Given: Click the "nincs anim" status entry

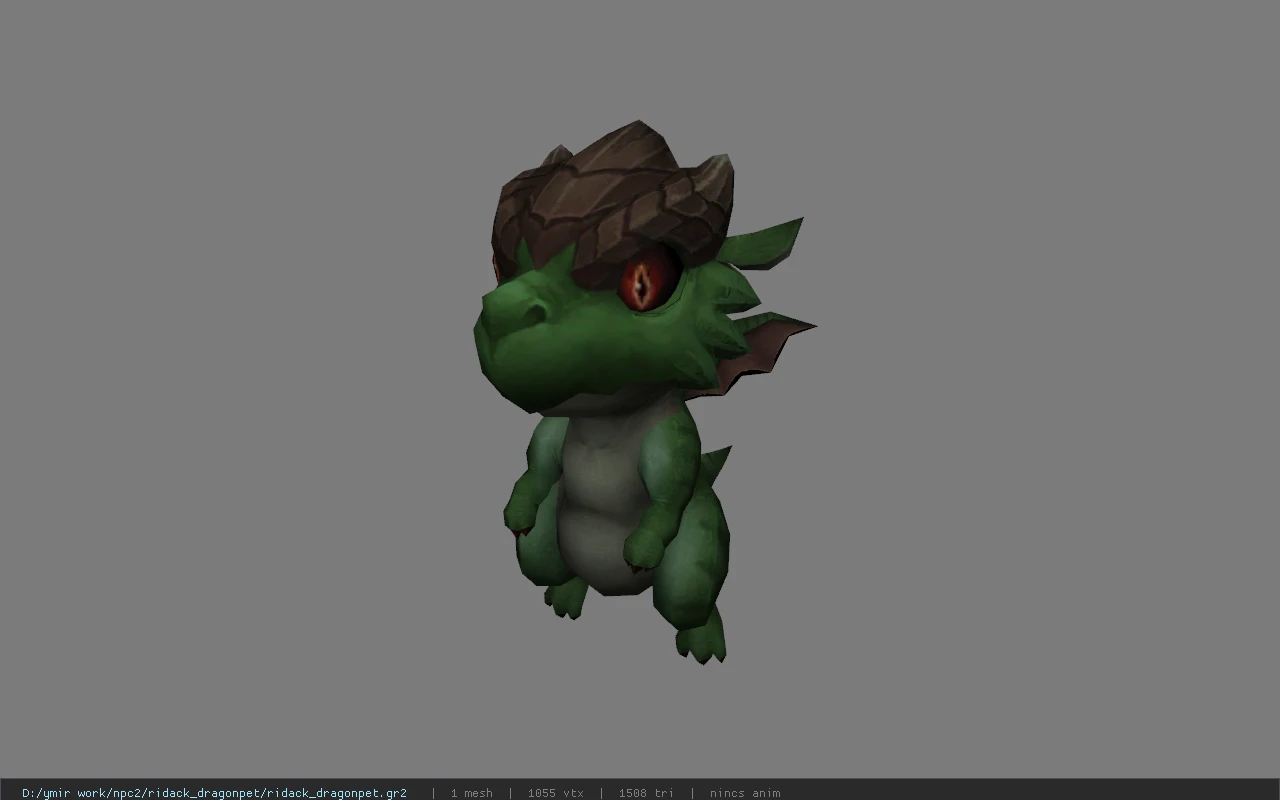Looking at the screenshot, I should 745,793.
